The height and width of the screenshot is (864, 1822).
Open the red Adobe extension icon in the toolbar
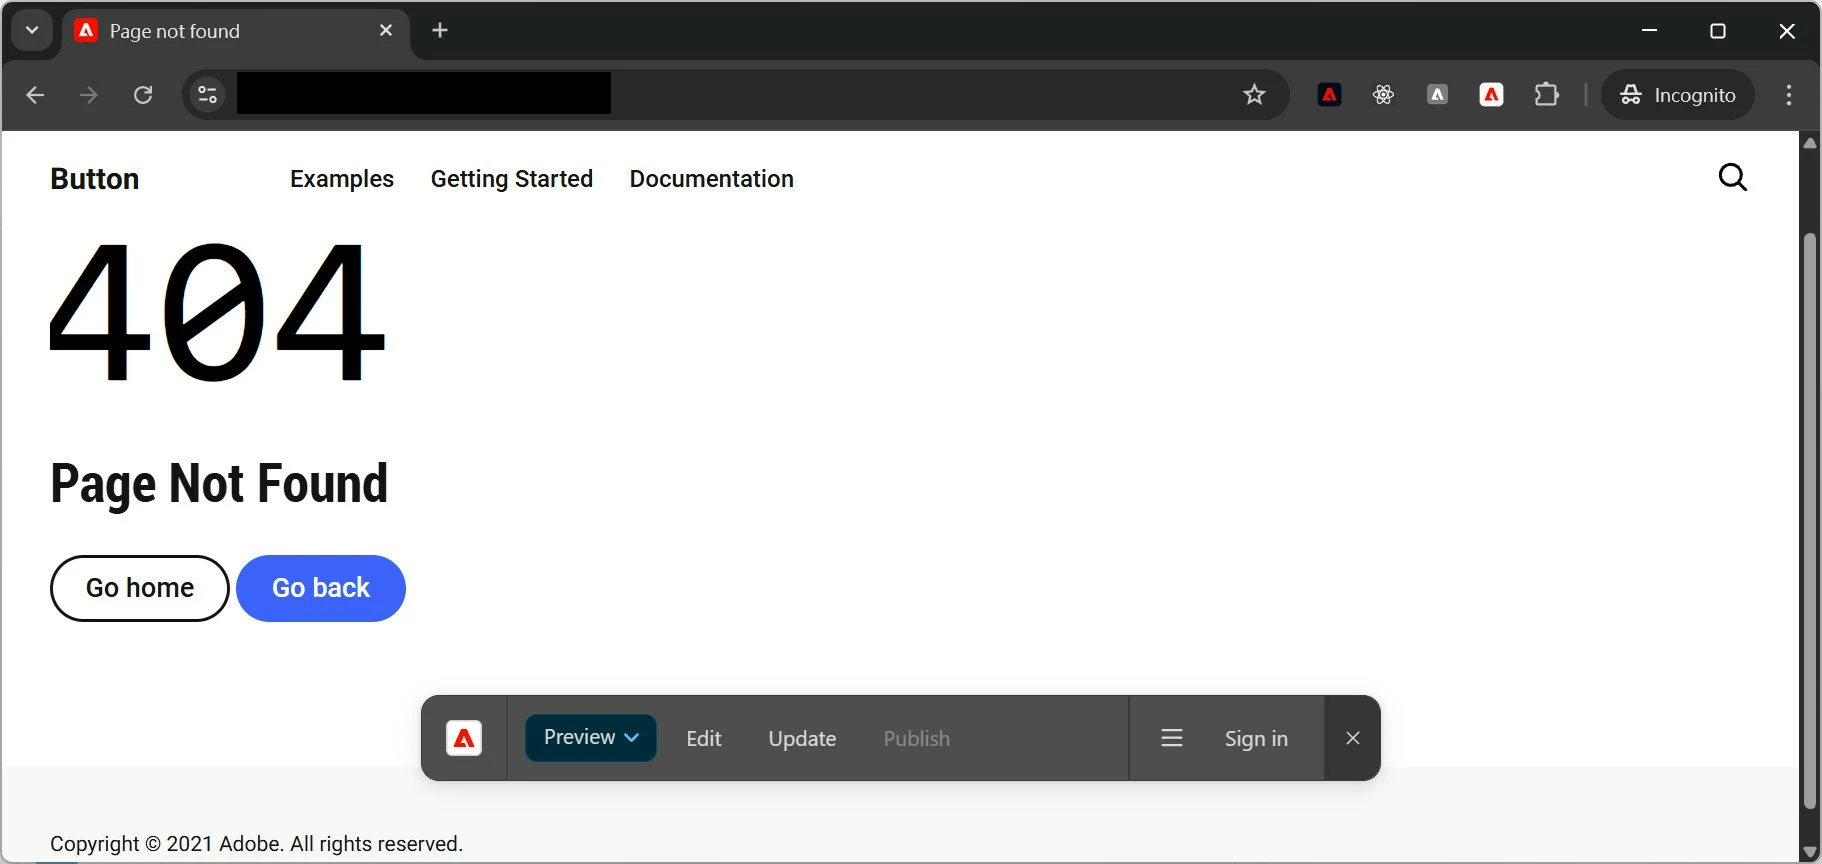tap(1329, 95)
